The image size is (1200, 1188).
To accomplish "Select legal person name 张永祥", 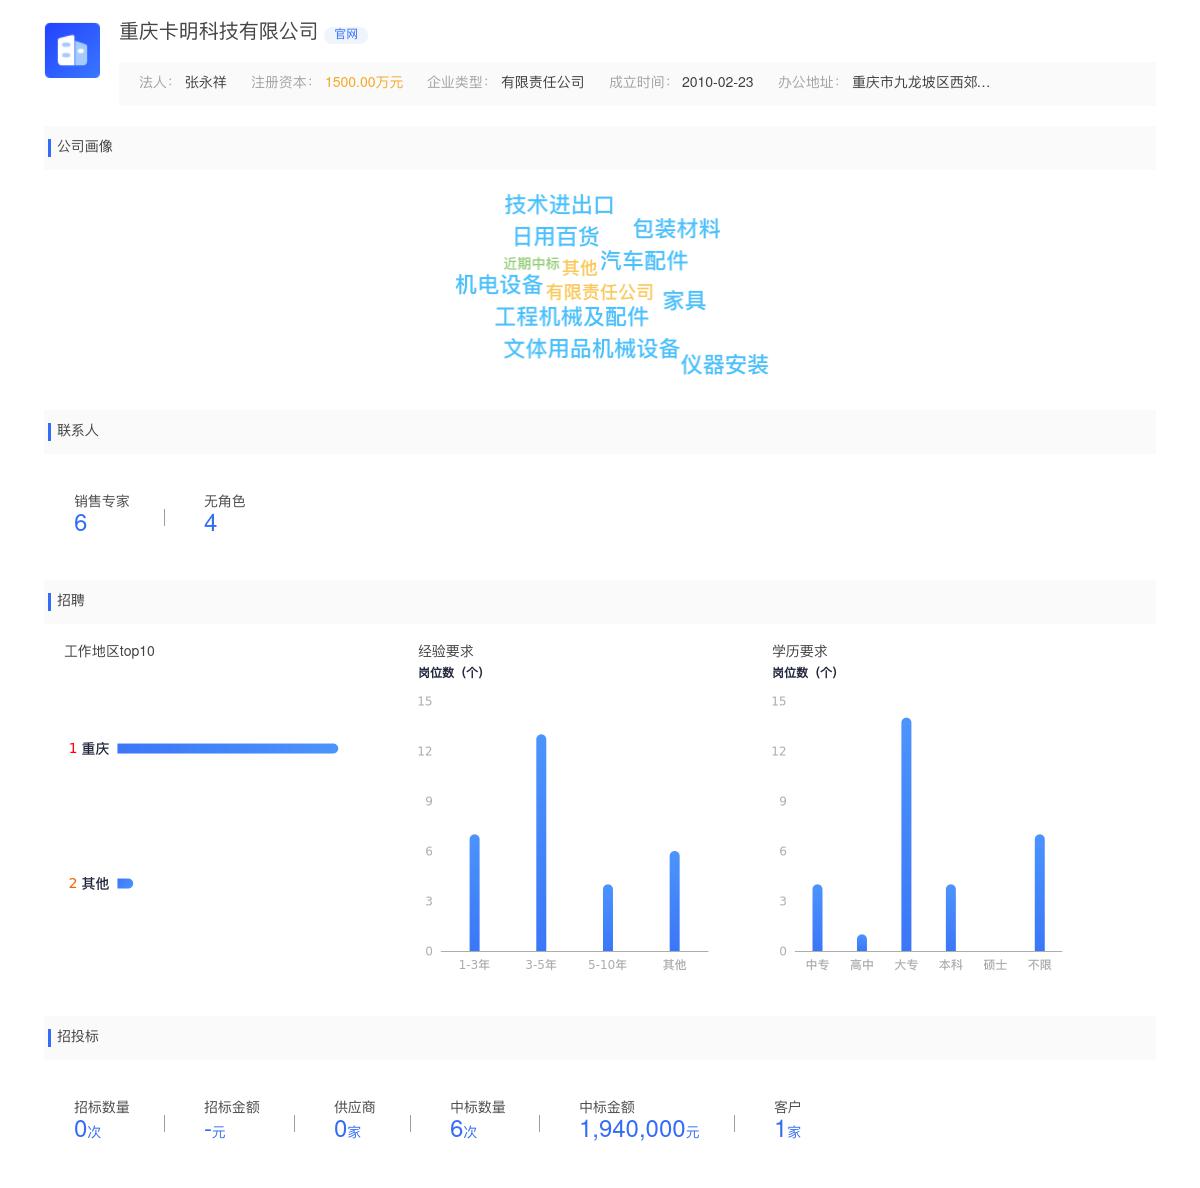I will point(206,82).
